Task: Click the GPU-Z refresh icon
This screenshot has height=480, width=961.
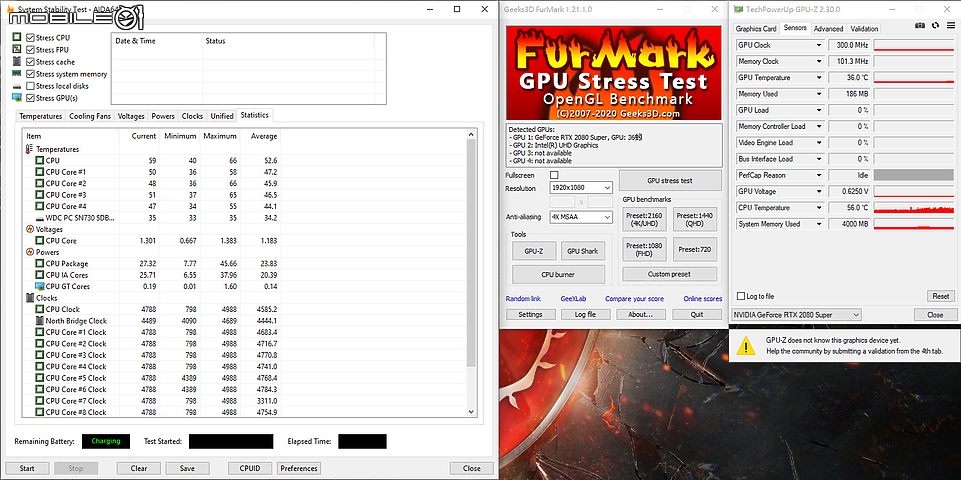Action: coord(935,25)
